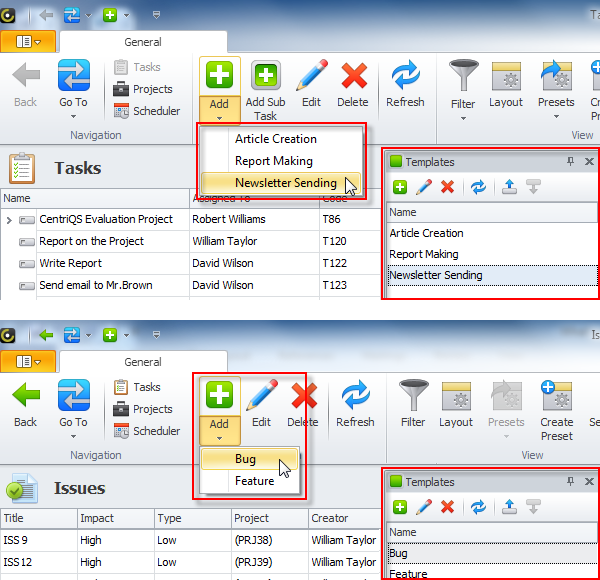Add new template in the Tasks Templates panel
Image resolution: width=600 pixels, height=580 pixels.
pyautogui.click(x=399, y=187)
